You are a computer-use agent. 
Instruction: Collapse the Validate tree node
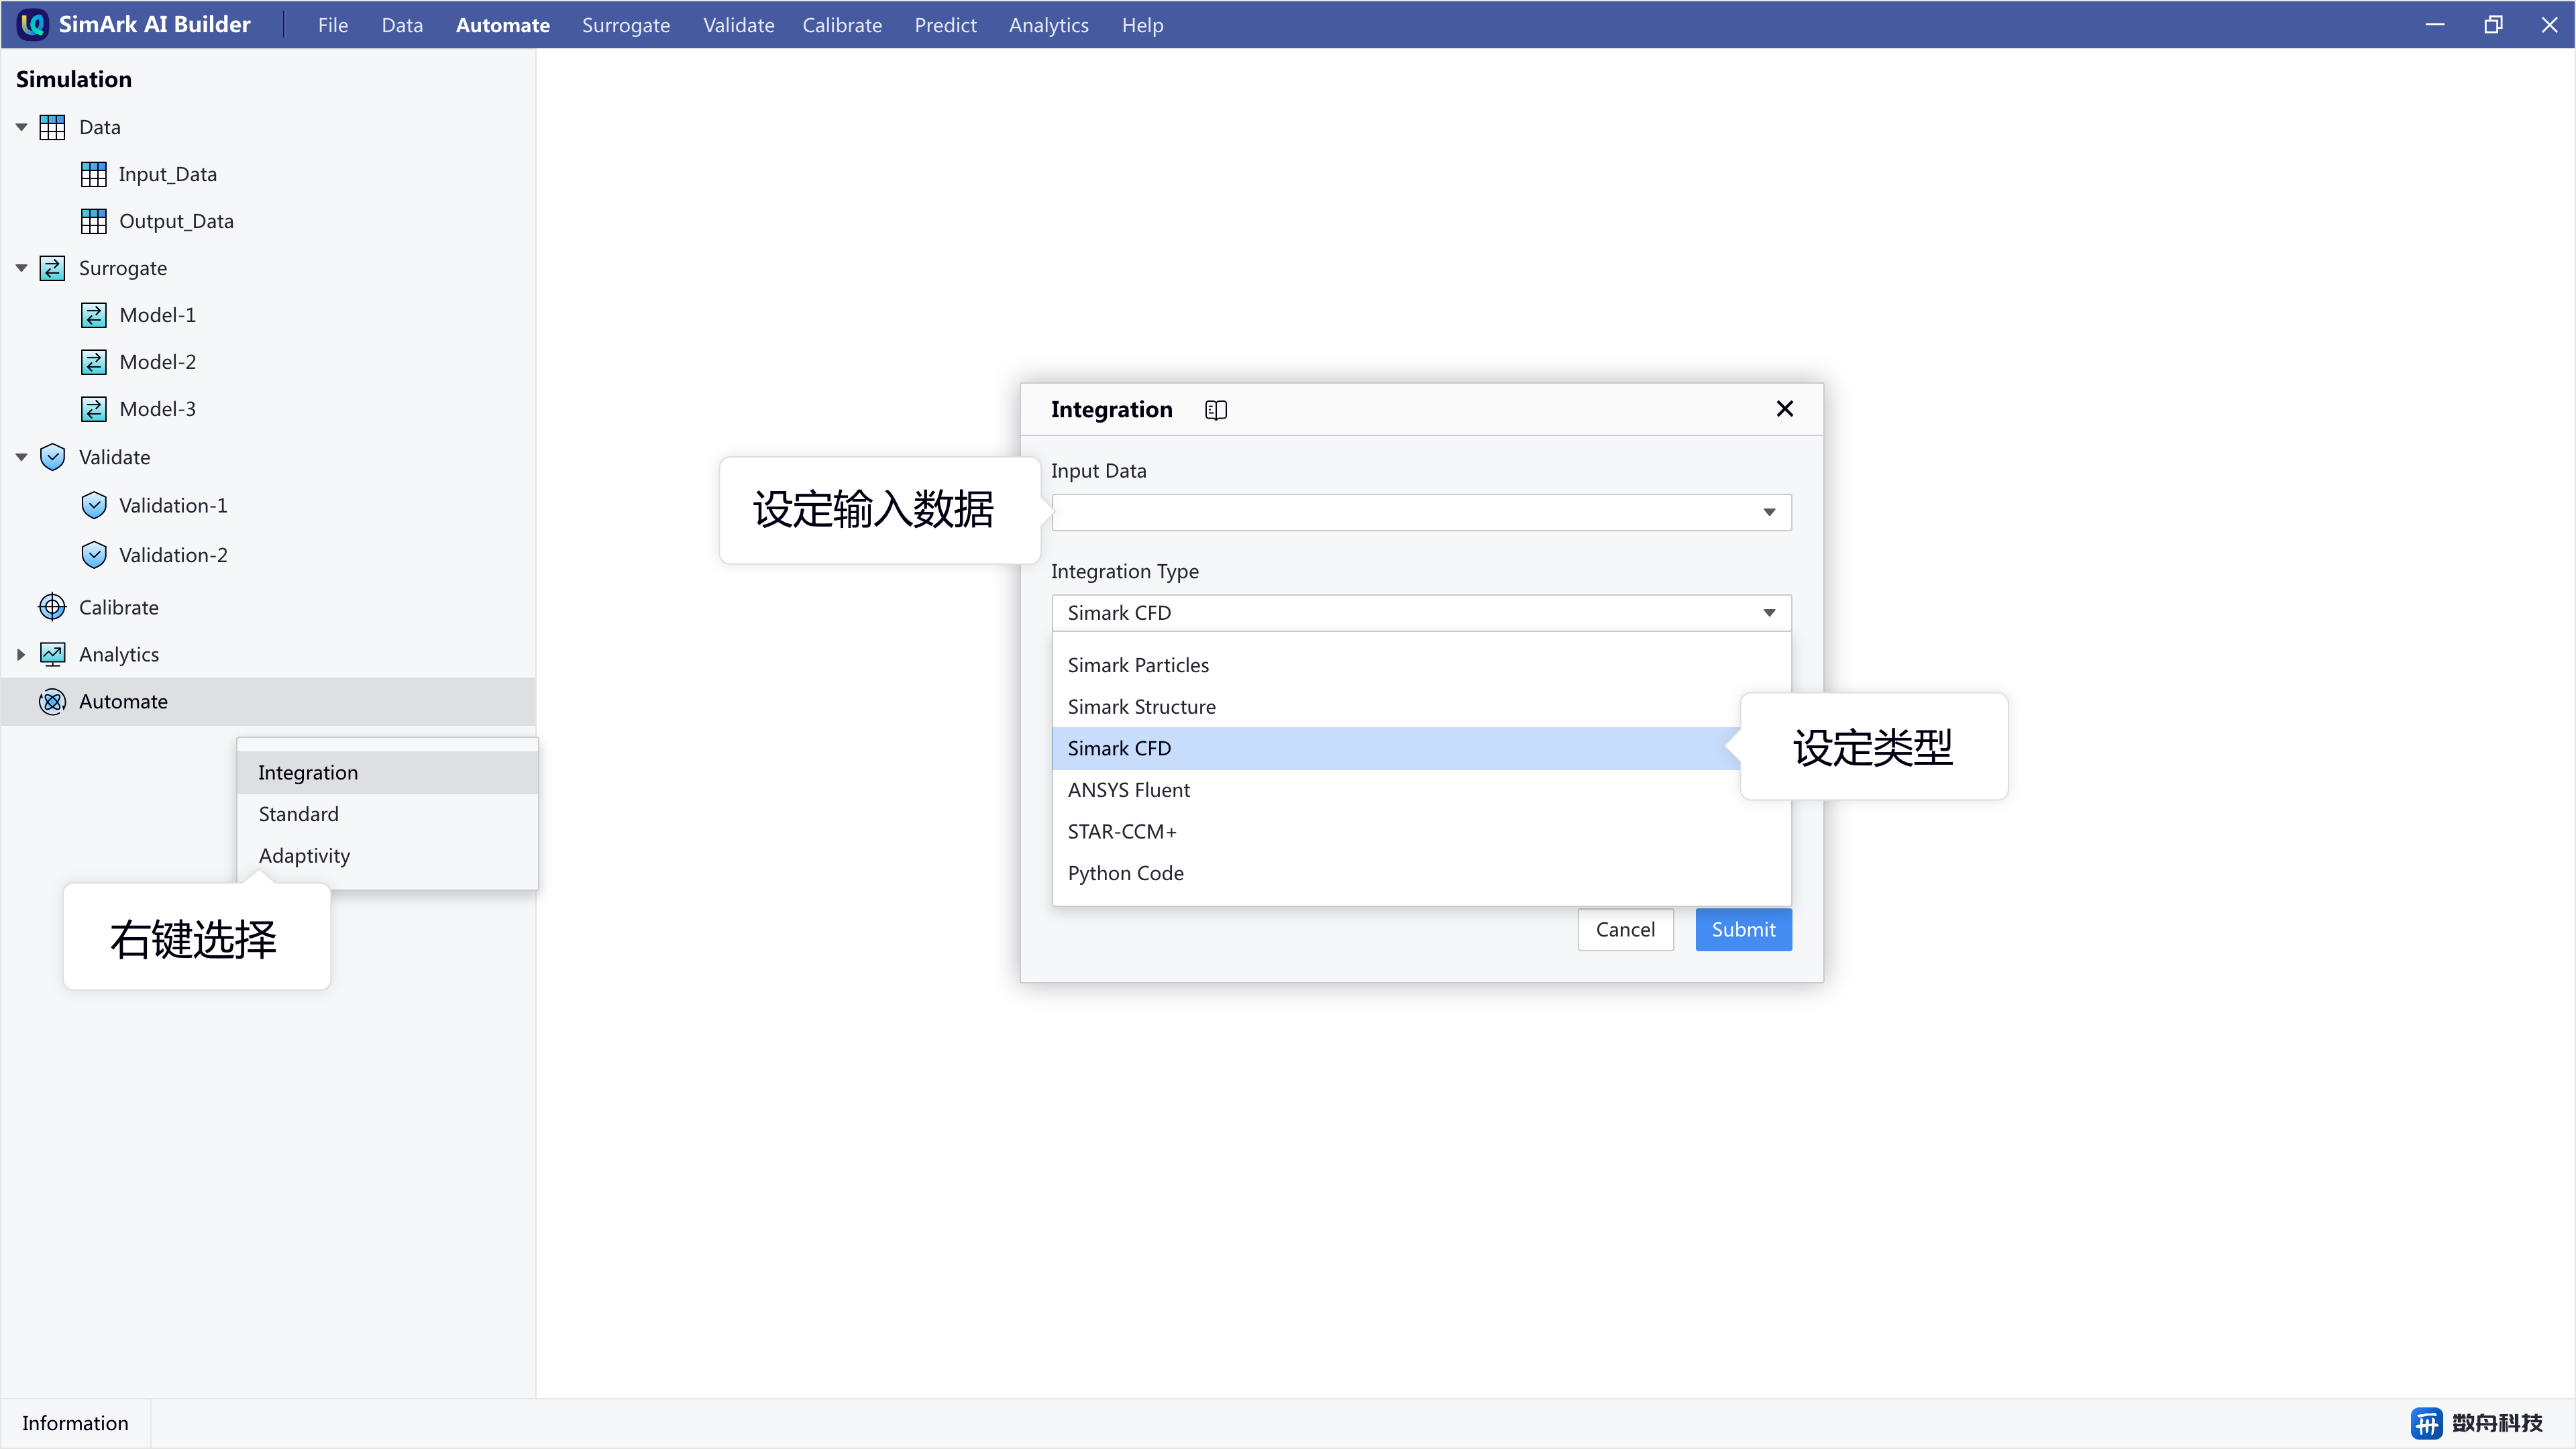pyautogui.click(x=21, y=457)
